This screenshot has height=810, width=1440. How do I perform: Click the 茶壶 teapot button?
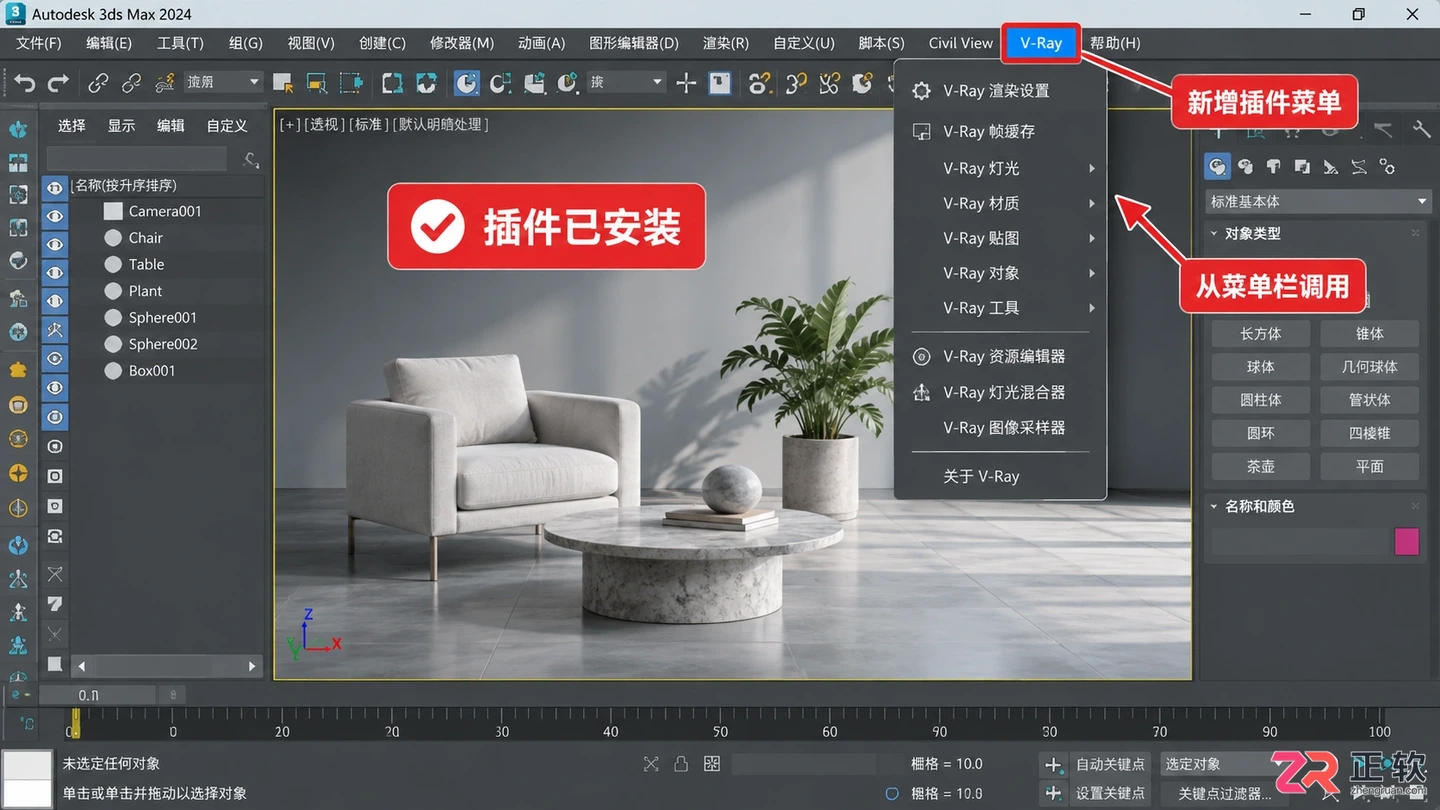coord(1261,466)
